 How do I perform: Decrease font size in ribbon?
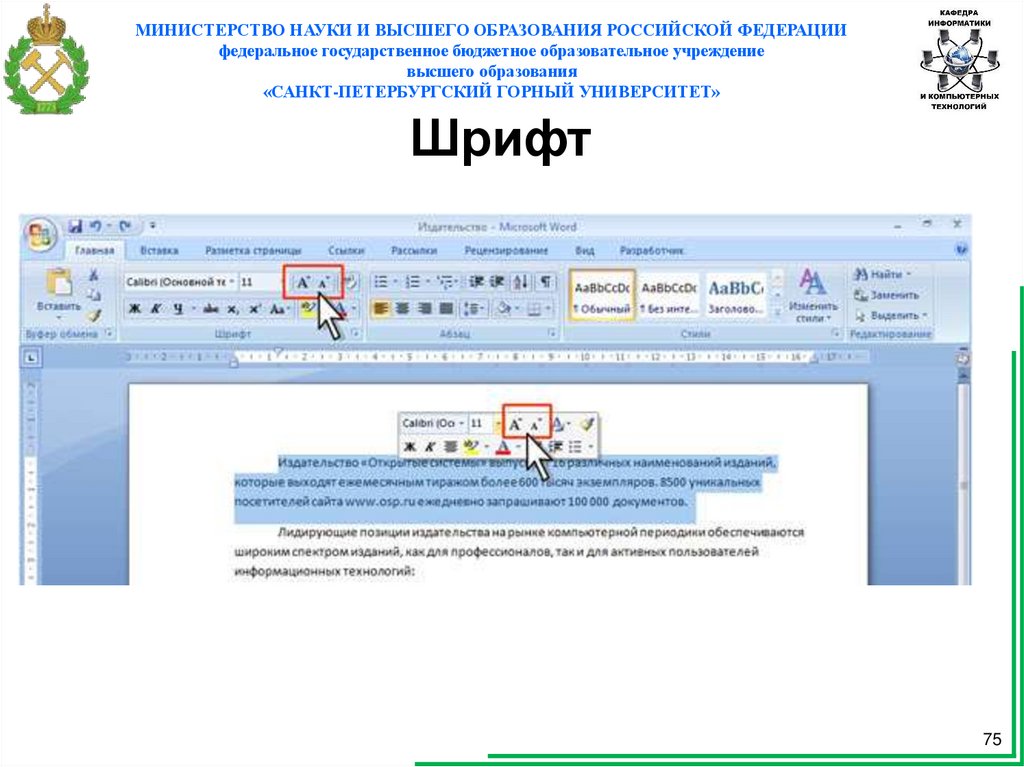(x=325, y=283)
